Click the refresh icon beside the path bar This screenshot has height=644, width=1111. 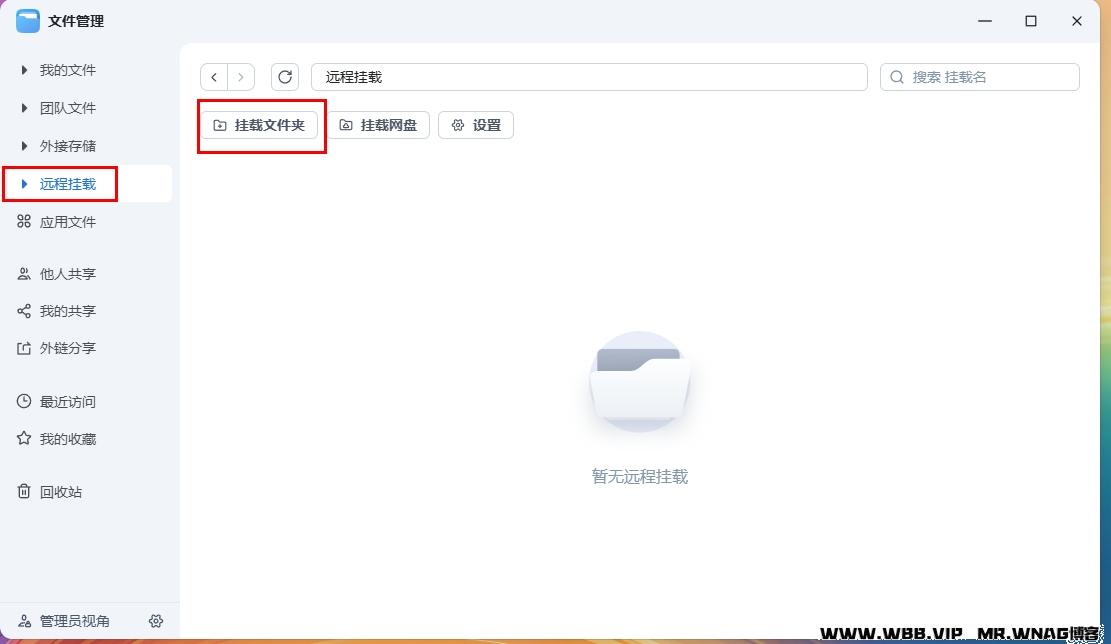coord(285,77)
